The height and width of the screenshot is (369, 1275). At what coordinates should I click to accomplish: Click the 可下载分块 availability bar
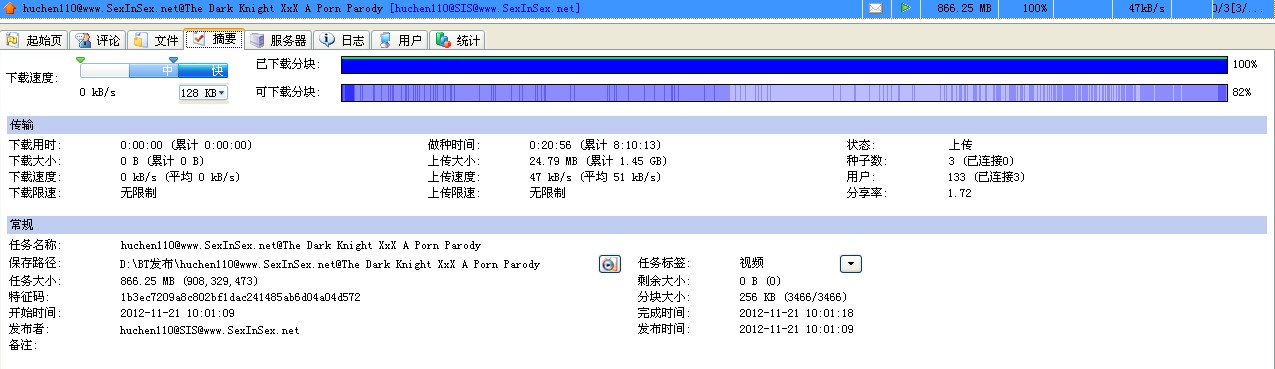[x=784, y=93]
